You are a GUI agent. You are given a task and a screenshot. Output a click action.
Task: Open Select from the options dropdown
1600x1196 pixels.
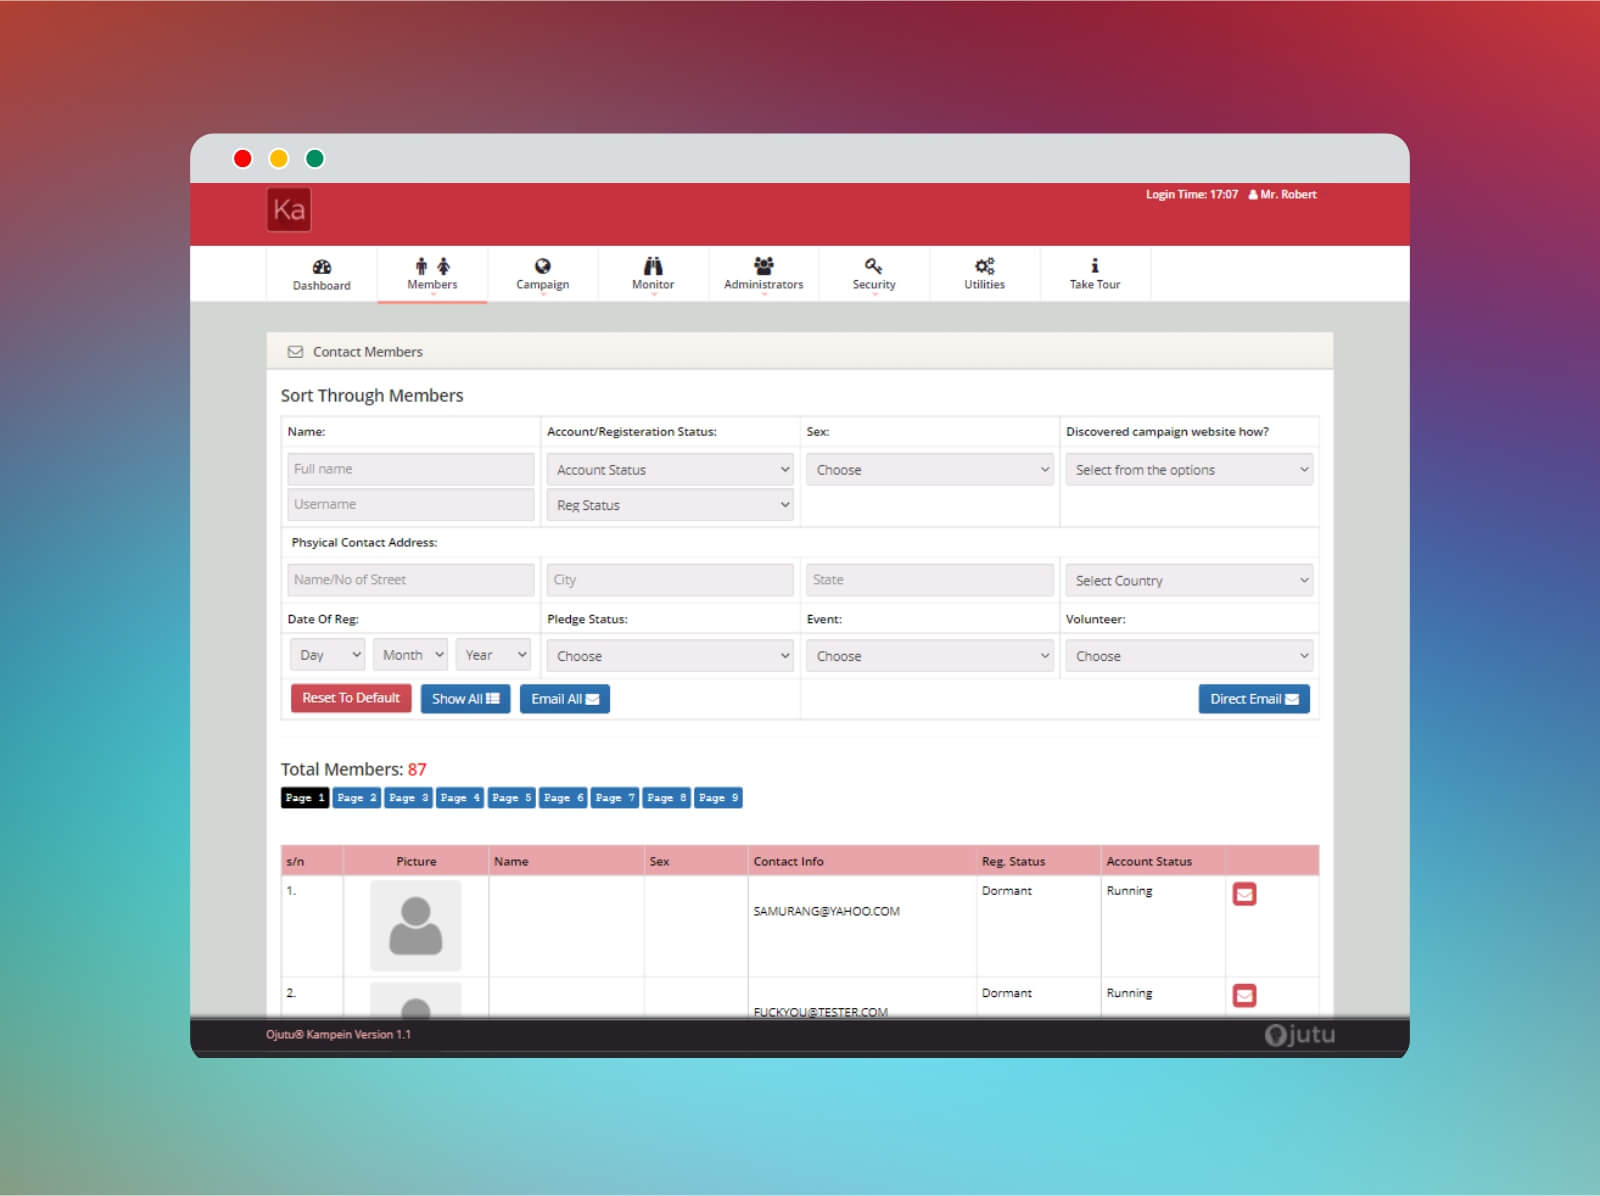[x=1189, y=470]
